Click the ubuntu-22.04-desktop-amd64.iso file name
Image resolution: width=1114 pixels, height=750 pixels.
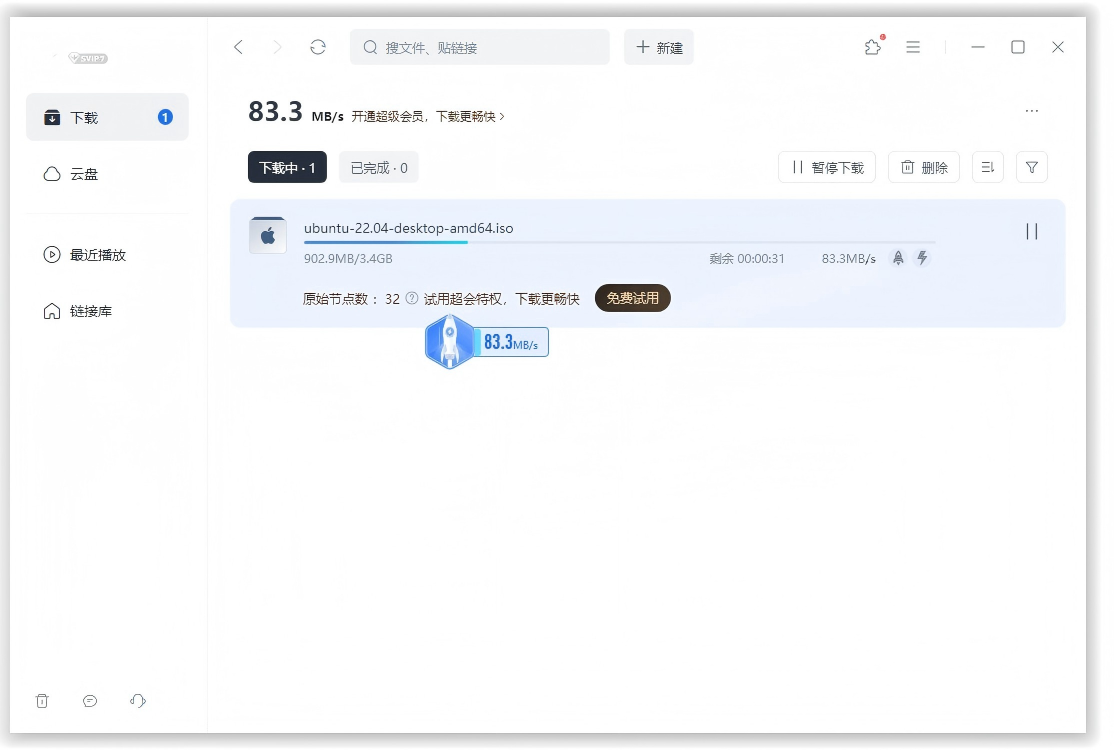pyautogui.click(x=409, y=228)
